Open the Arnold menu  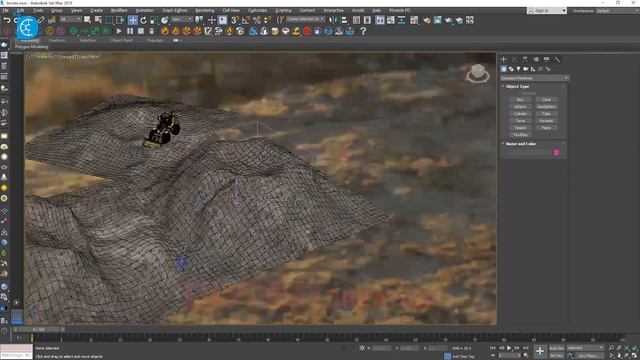[358, 11]
